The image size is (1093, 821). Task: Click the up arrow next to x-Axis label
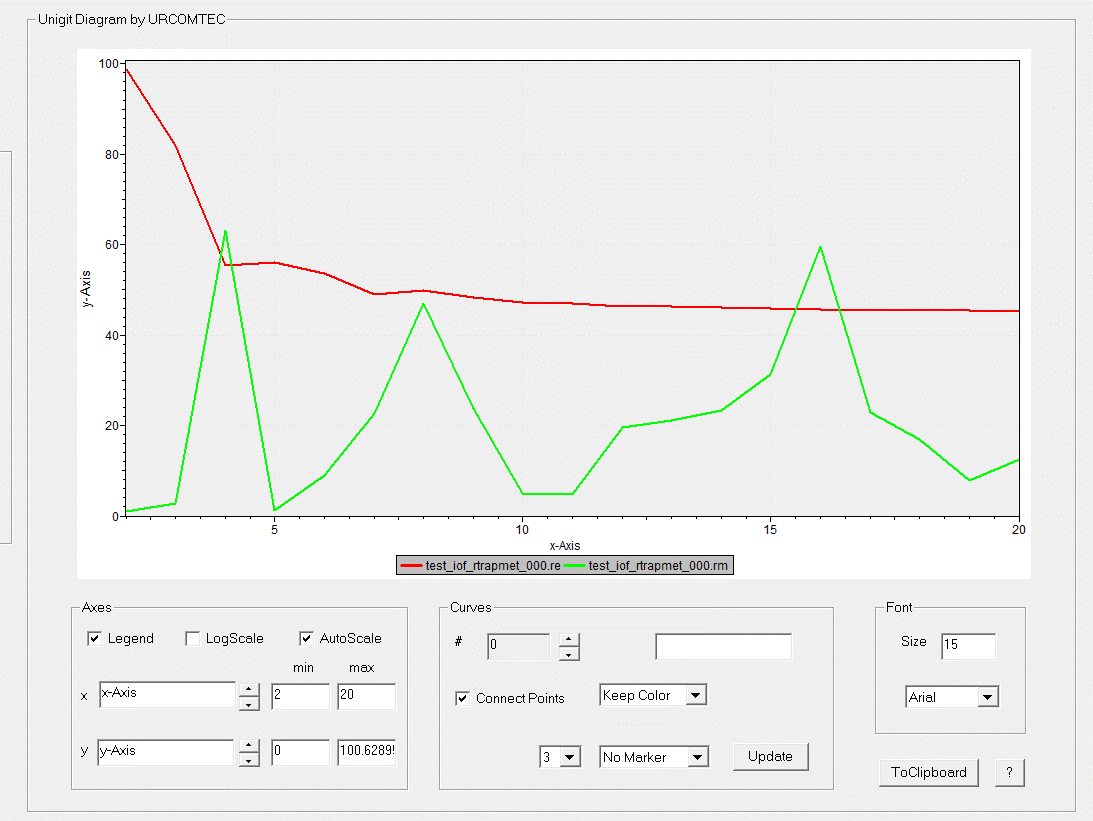pyautogui.click(x=249, y=689)
